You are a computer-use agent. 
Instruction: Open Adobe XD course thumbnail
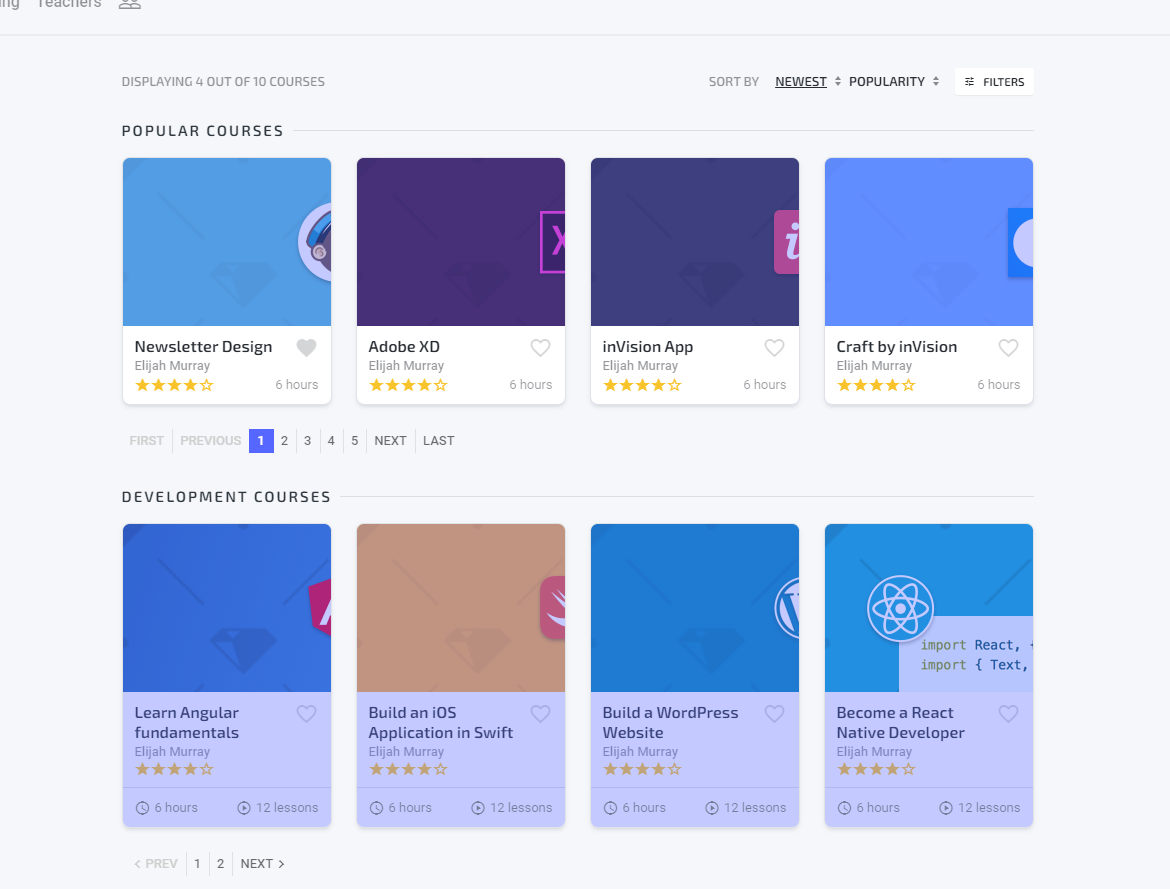pyautogui.click(x=460, y=242)
